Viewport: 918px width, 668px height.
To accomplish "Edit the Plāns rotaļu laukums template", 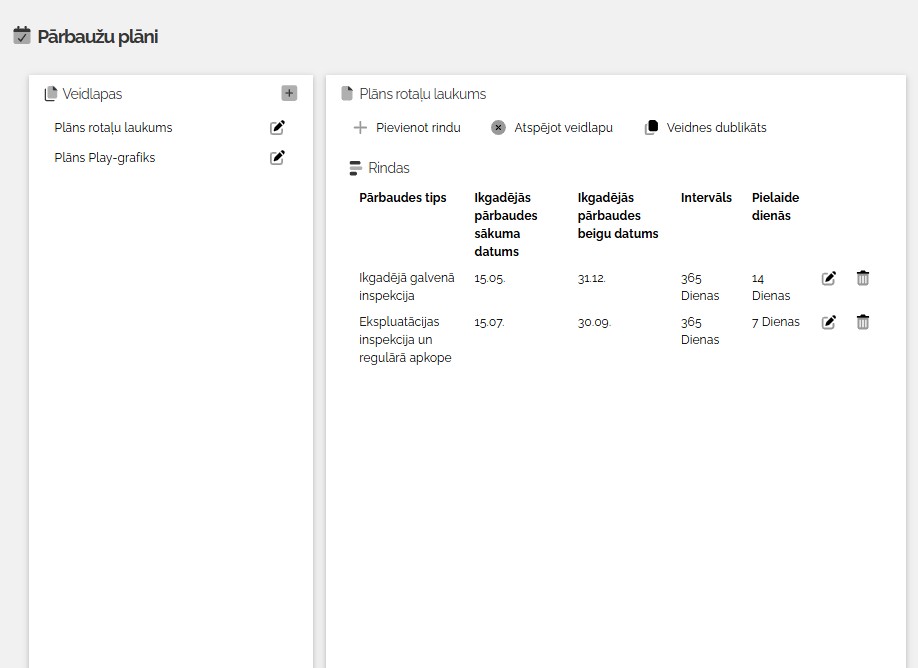I will tap(278, 128).
